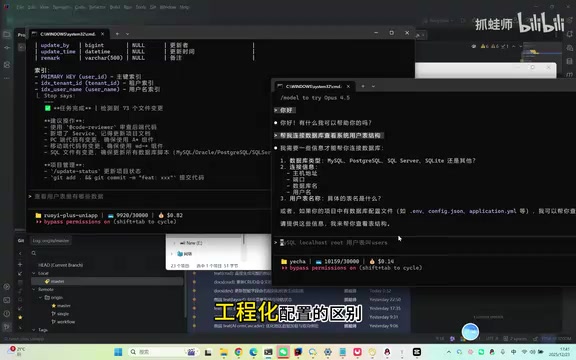
Task: Click the log entry dated Yesterday 9:06
Action: click(300, 326)
